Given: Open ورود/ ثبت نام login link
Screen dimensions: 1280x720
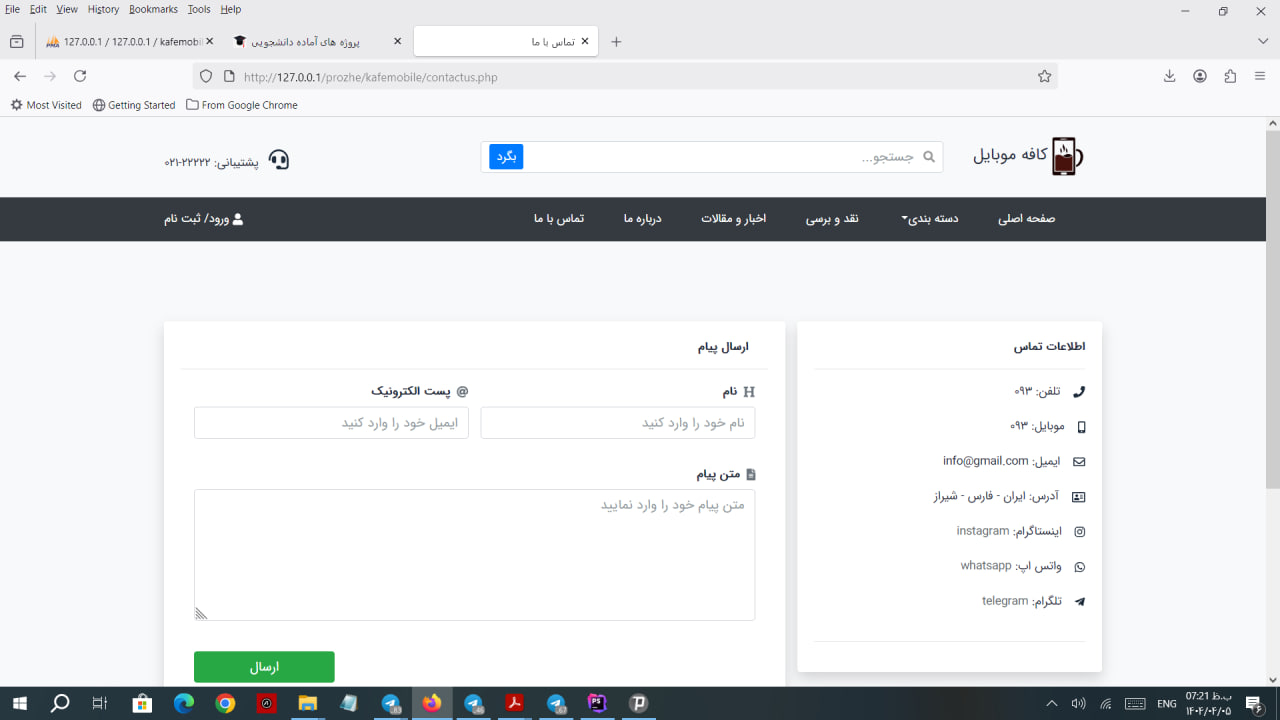Looking at the screenshot, I should coord(204,219).
